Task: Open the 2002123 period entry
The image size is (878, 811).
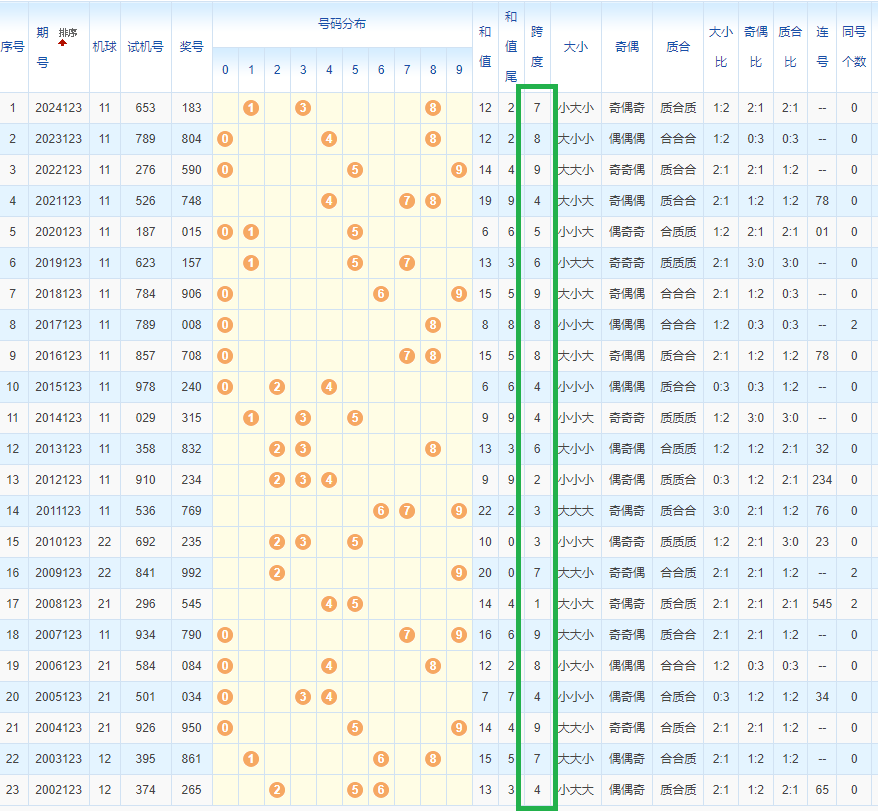Action: tap(59, 790)
